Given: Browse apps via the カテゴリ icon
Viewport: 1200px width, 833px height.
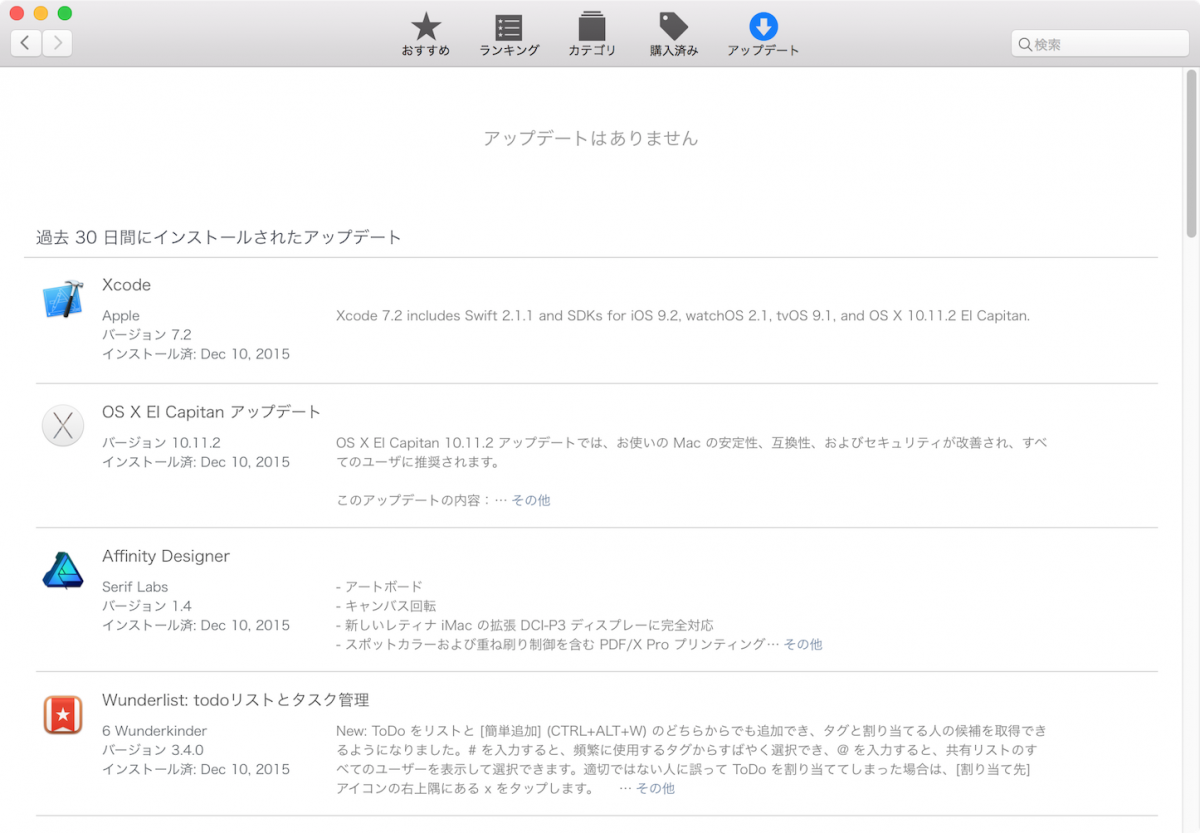Looking at the screenshot, I should (592, 33).
